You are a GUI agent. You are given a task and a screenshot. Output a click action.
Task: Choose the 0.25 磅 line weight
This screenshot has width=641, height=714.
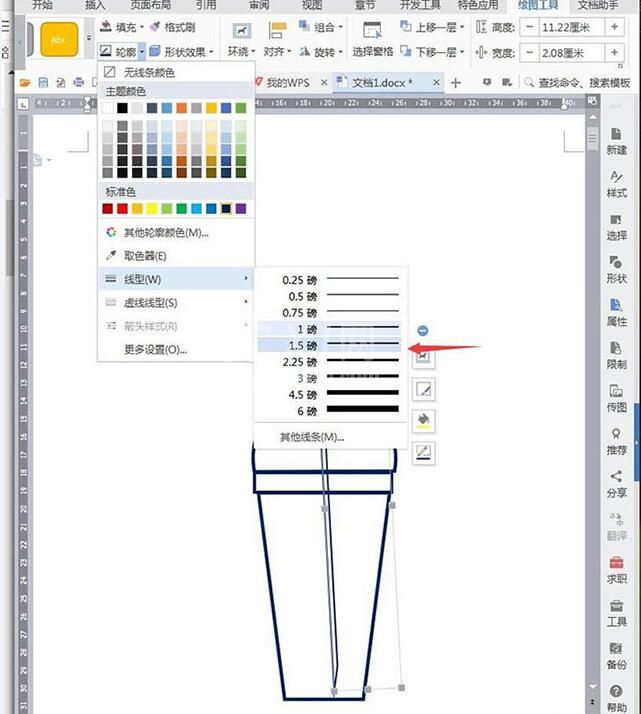pyautogui.click(x=330, y=280)
